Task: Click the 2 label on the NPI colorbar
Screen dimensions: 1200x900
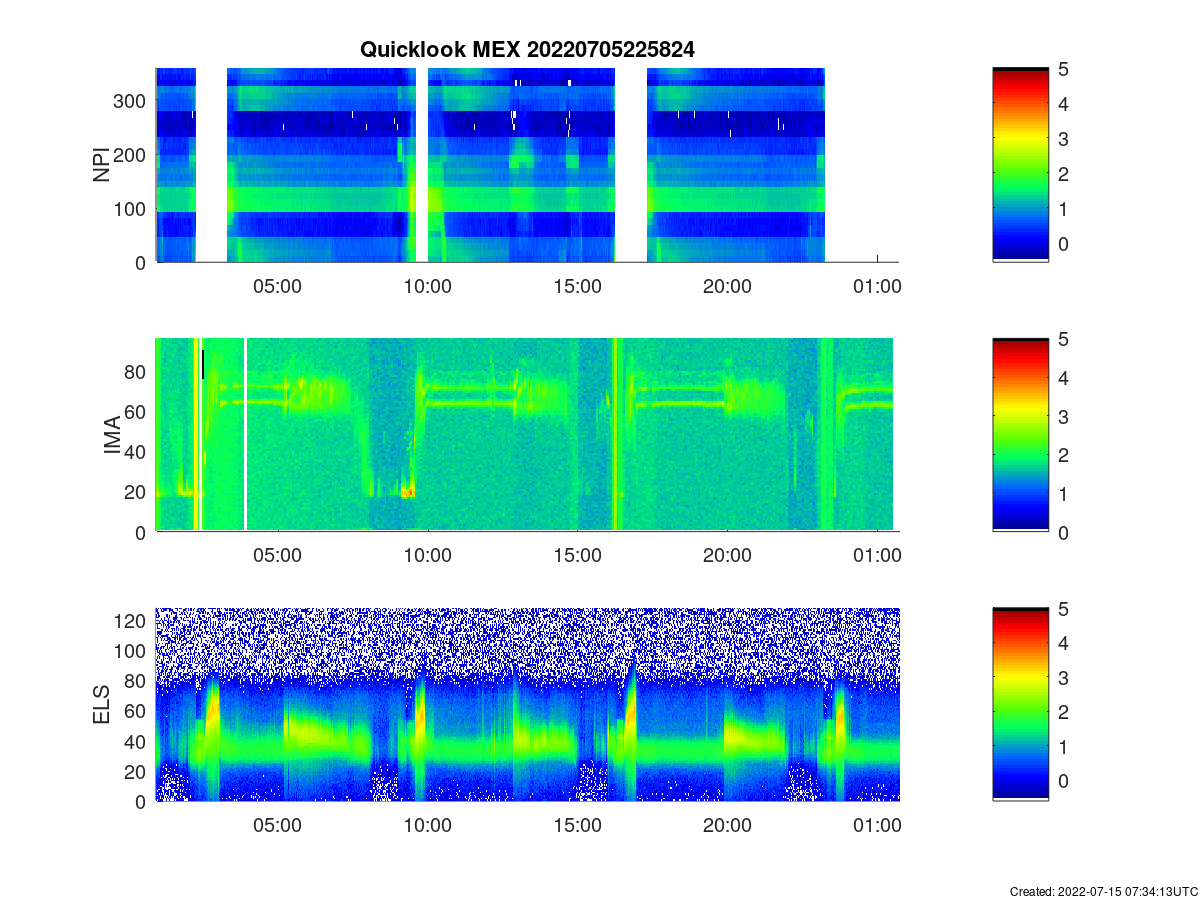Action: 1065,174
